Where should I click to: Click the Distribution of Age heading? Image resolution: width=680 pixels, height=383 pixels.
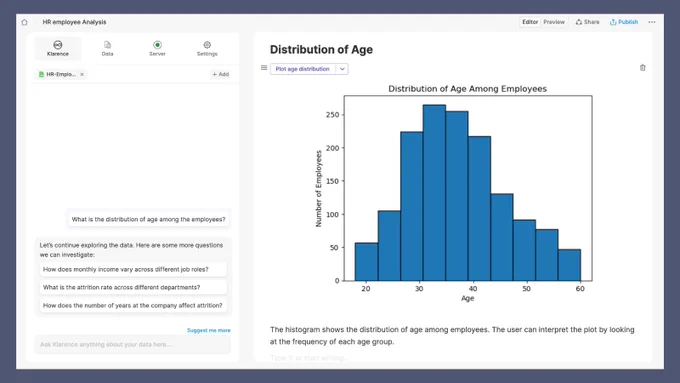coord(321,49)
